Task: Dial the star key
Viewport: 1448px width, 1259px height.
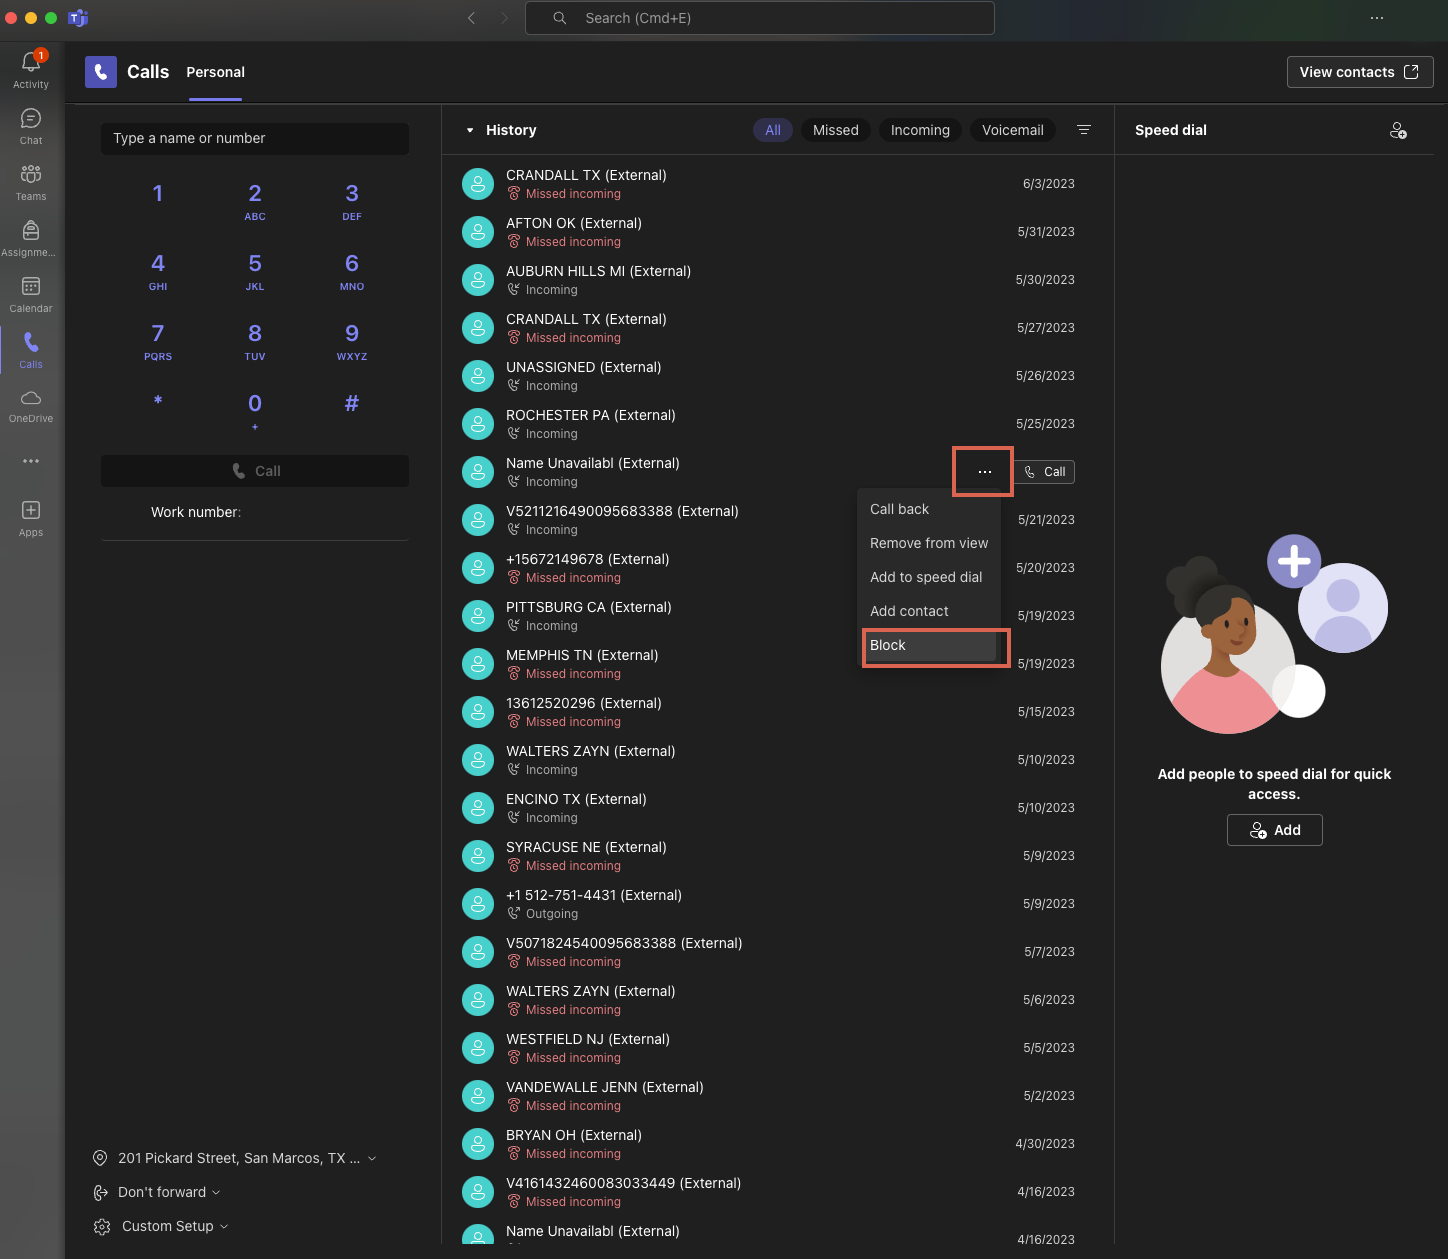Action: (x=158, y=402)
